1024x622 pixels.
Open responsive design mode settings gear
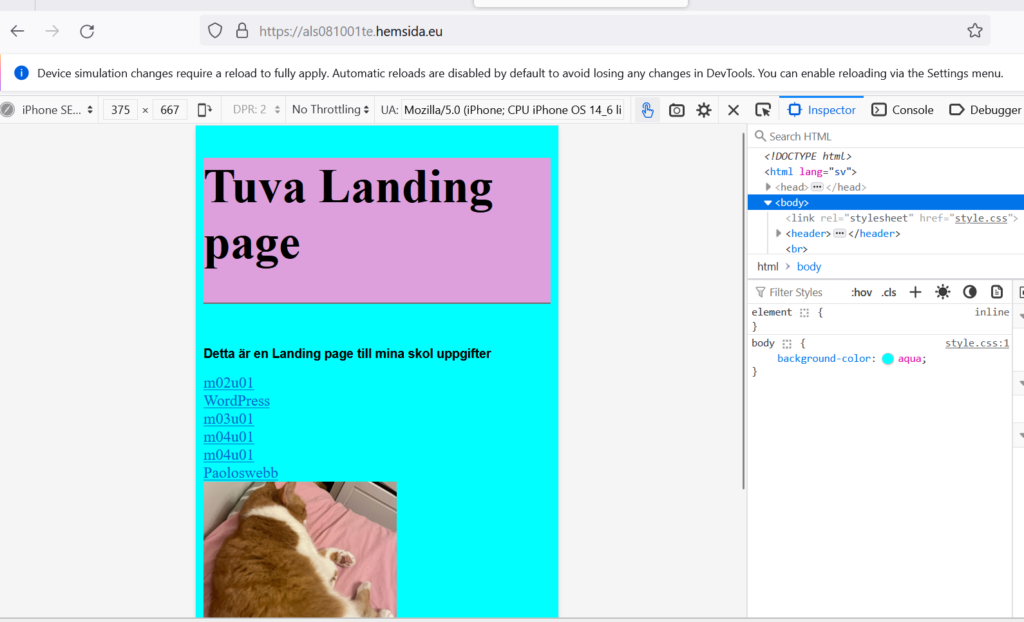click(704, 110)
